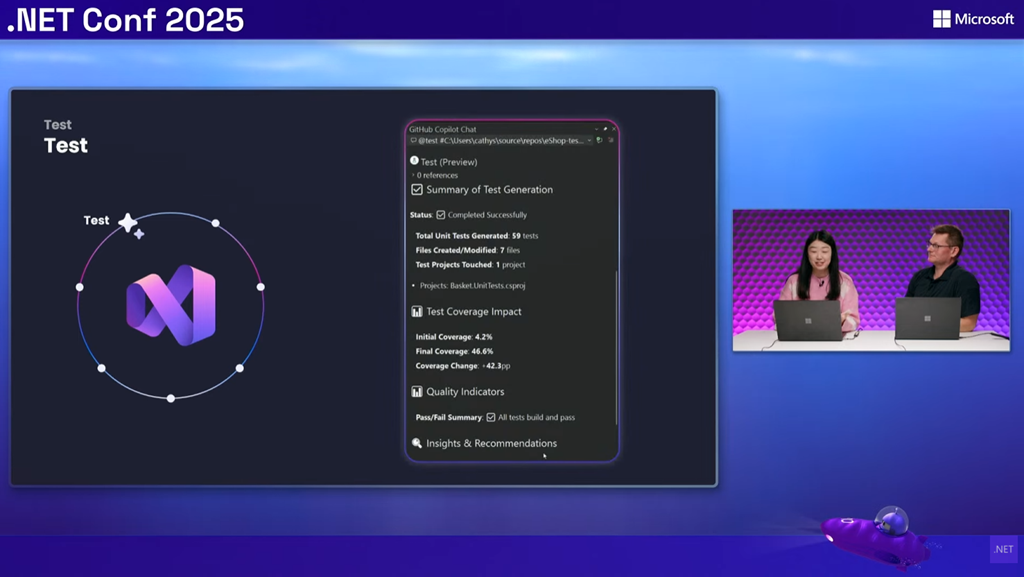Pin the GitHub Copilot Chat panel
Screen dimensions: 1024x577
point(605,129)
